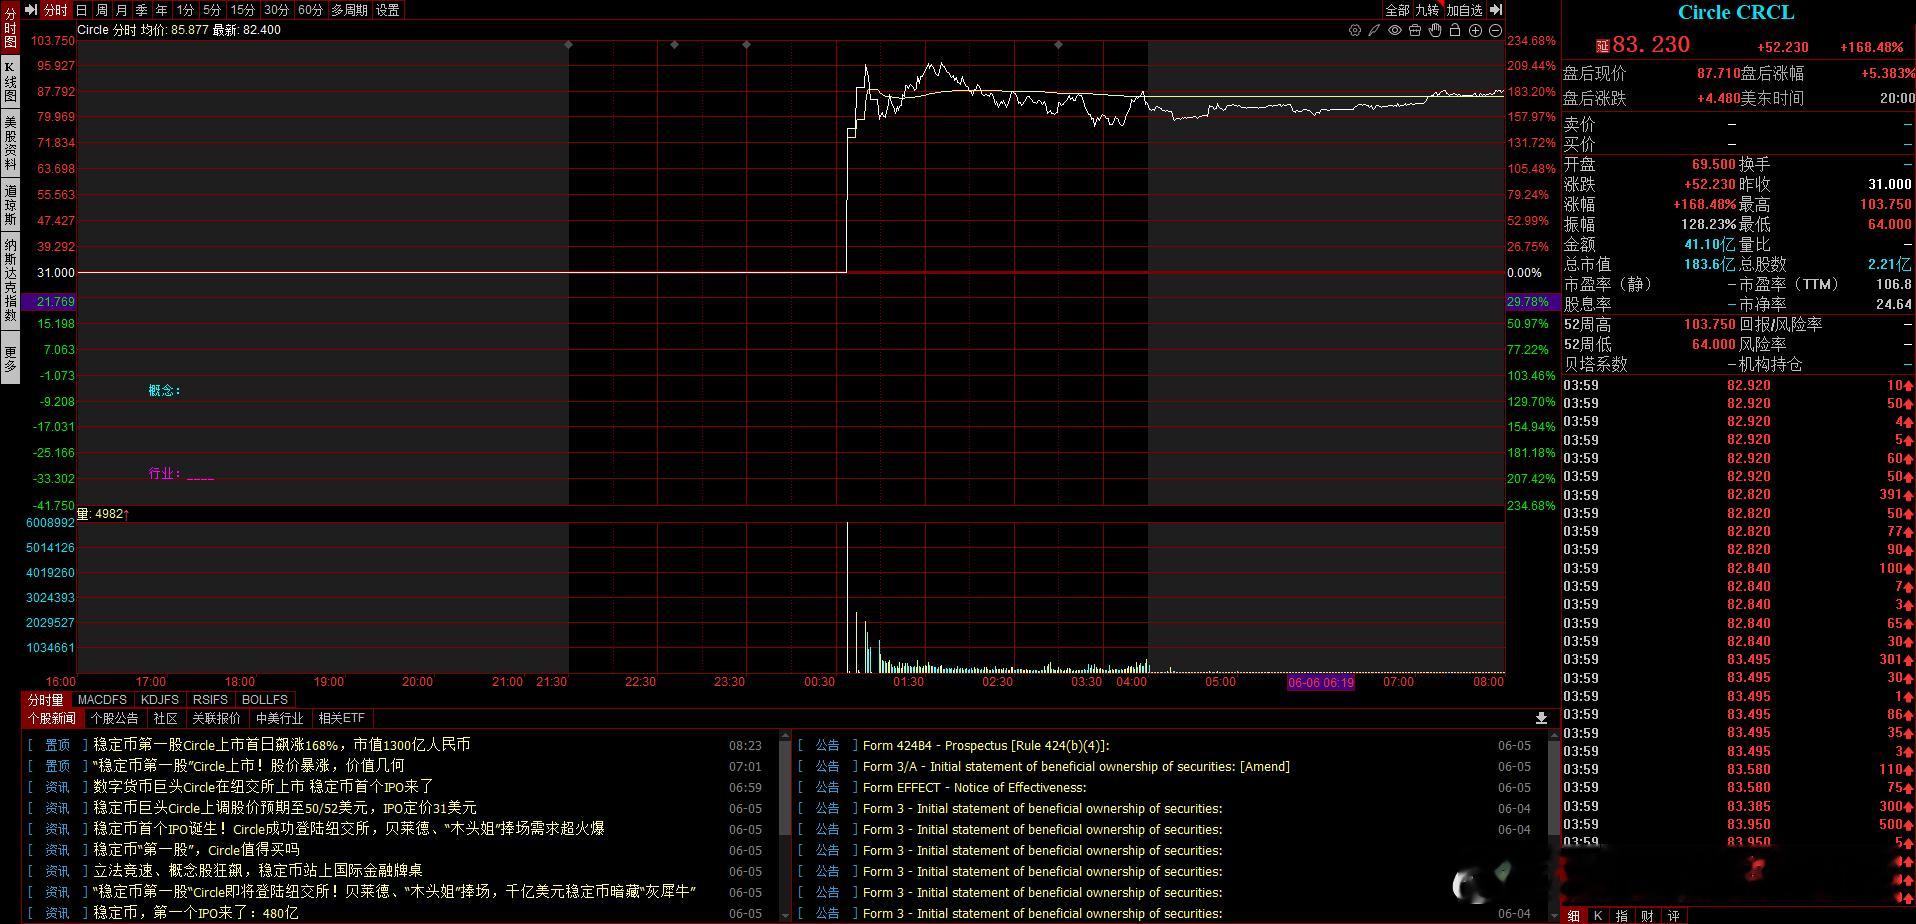Select the RSIFS indicator tab
This screenshot has width=1916, height=924.
tap(211, 700)
